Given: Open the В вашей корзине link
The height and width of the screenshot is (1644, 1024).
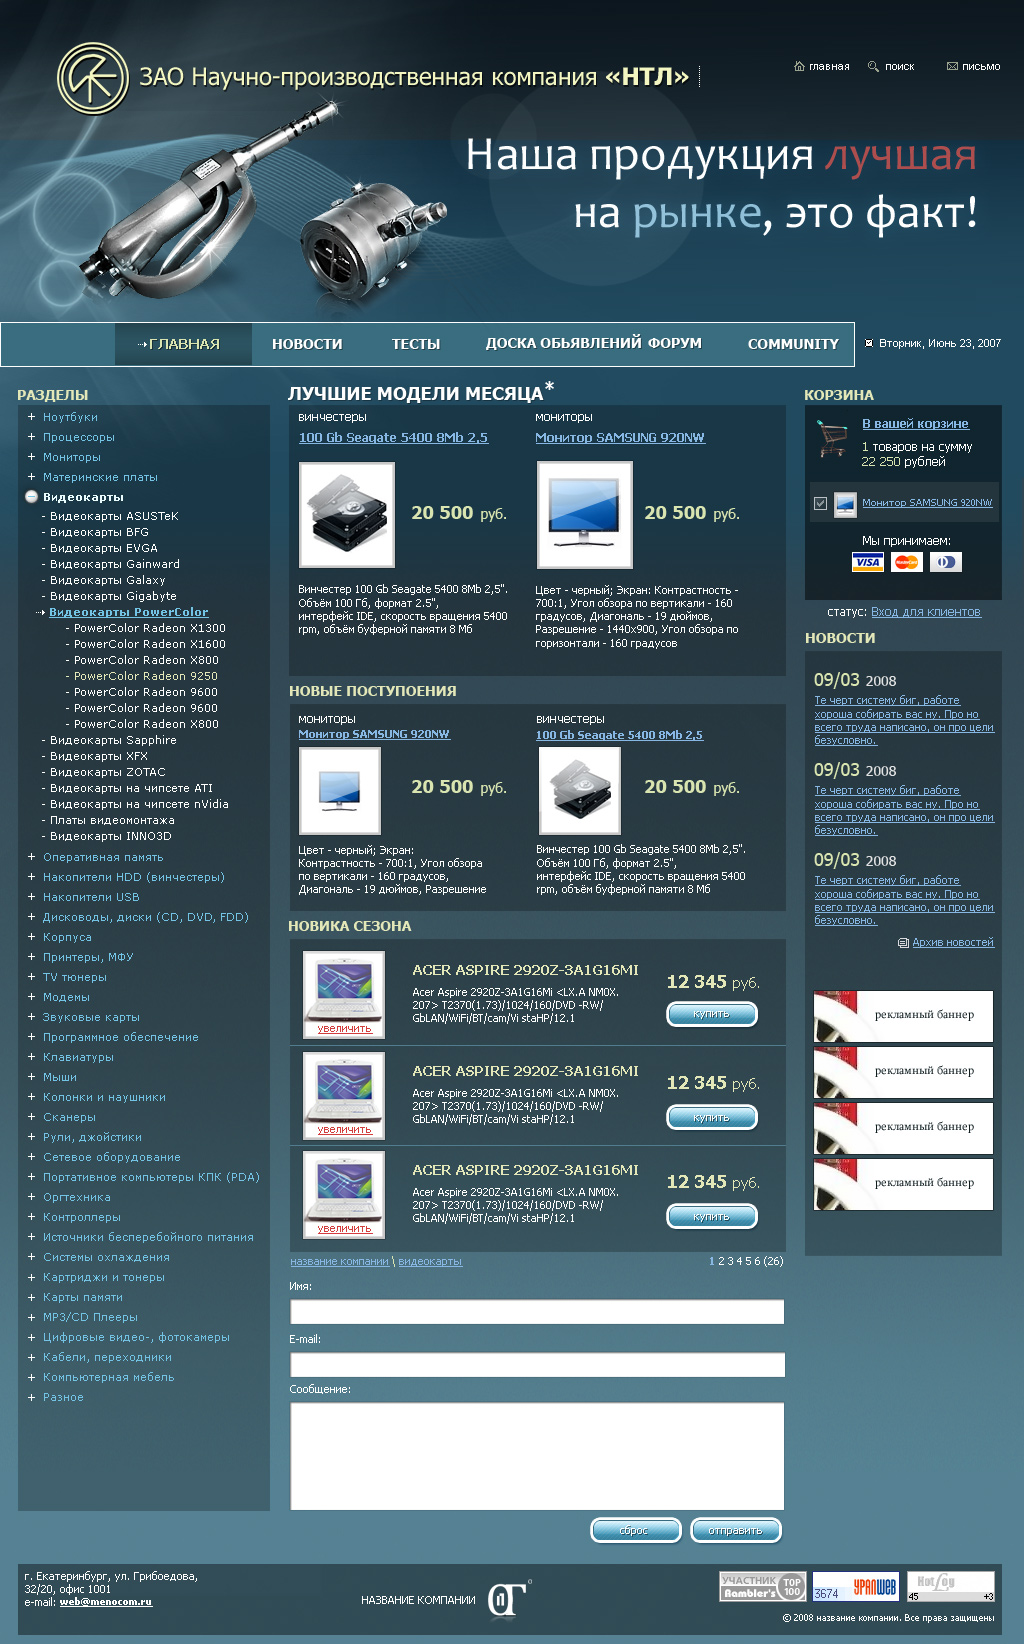Looking at the screenshot, I should [915, 424].
